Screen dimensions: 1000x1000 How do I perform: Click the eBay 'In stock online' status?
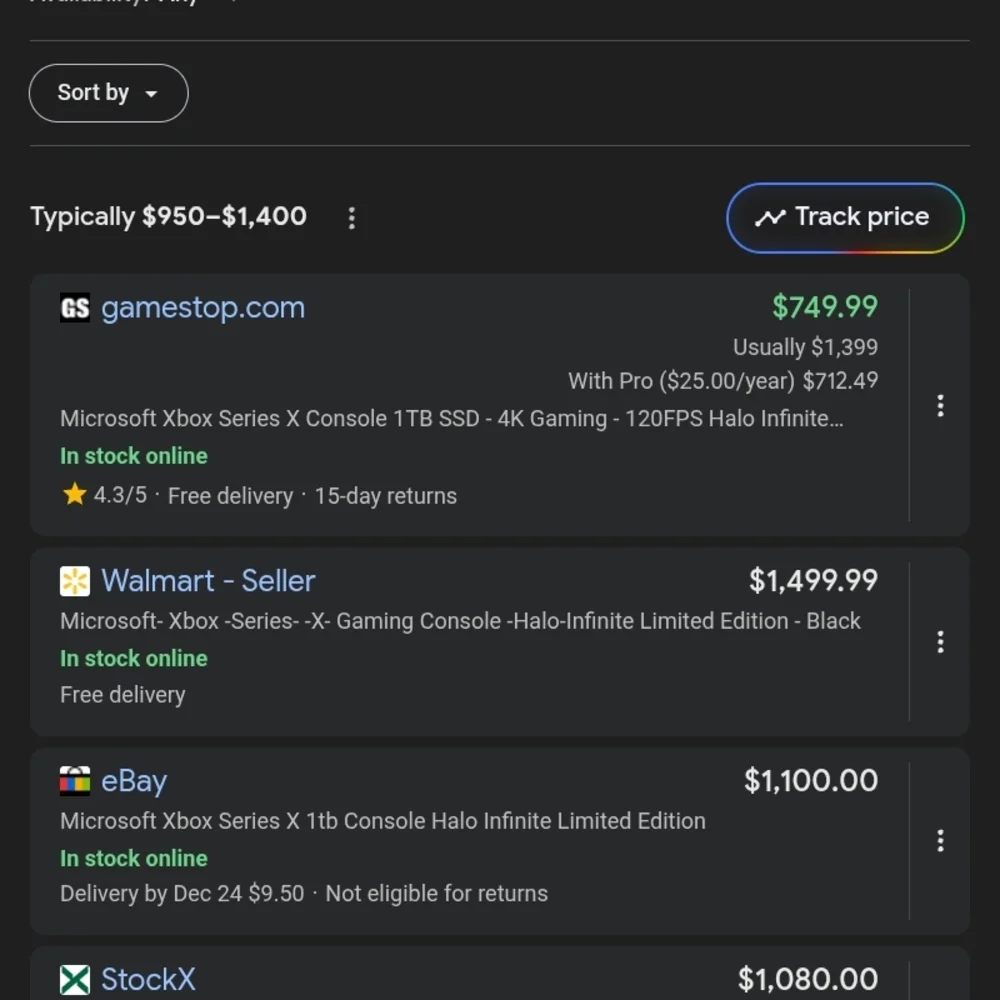pos(134,858)
